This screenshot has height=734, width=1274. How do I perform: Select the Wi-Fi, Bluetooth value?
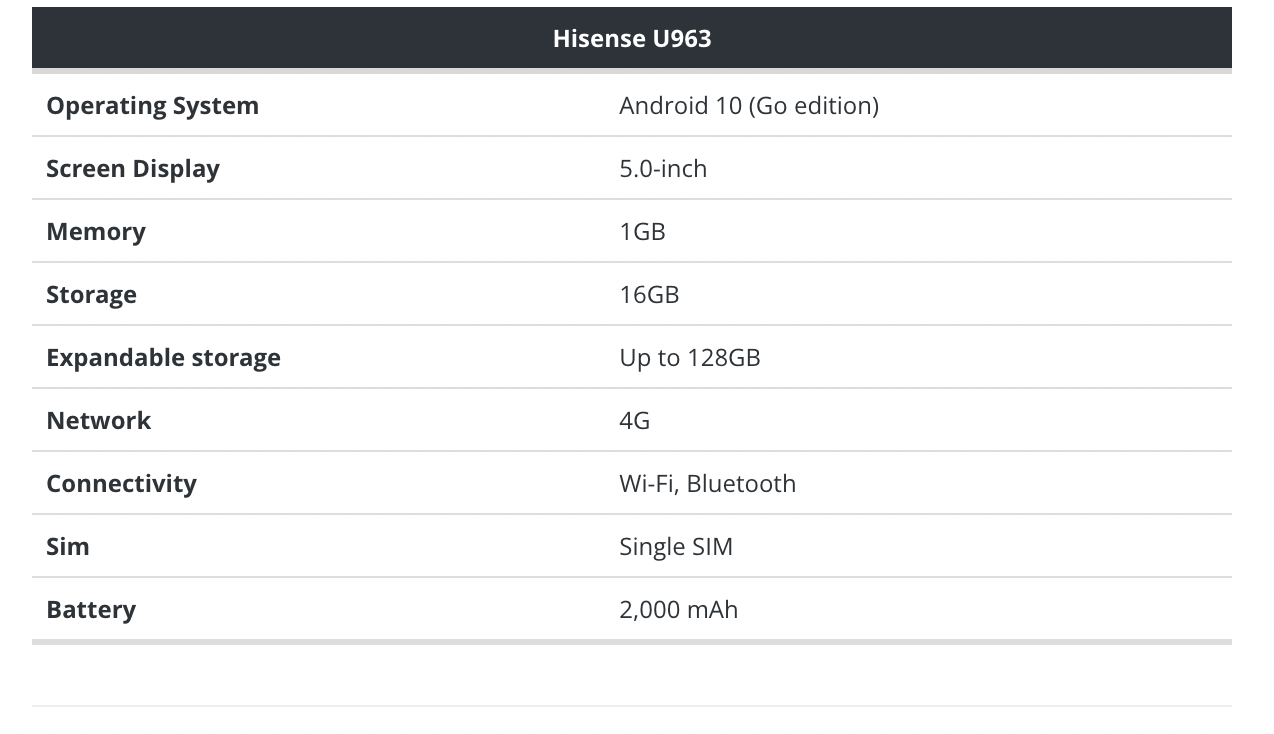click(x=707, y=484)
